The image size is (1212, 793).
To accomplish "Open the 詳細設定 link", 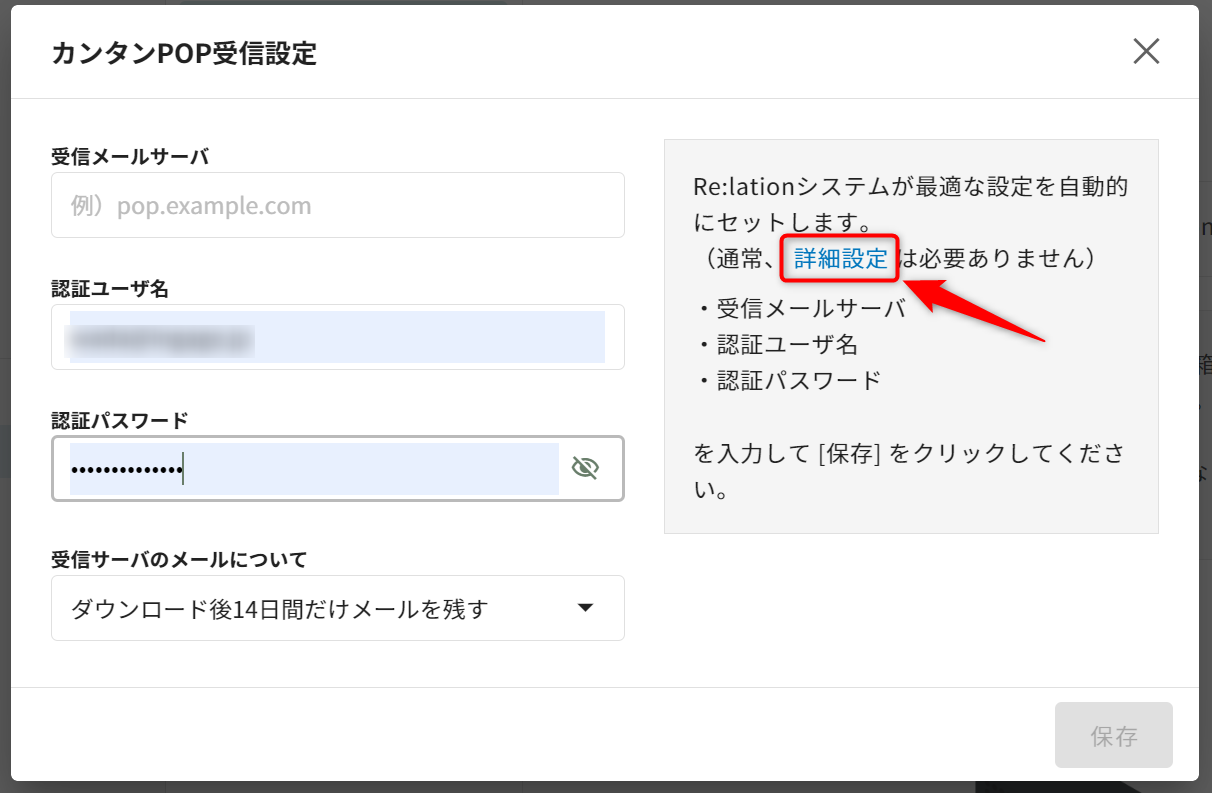I will click(x=840, y=259).
